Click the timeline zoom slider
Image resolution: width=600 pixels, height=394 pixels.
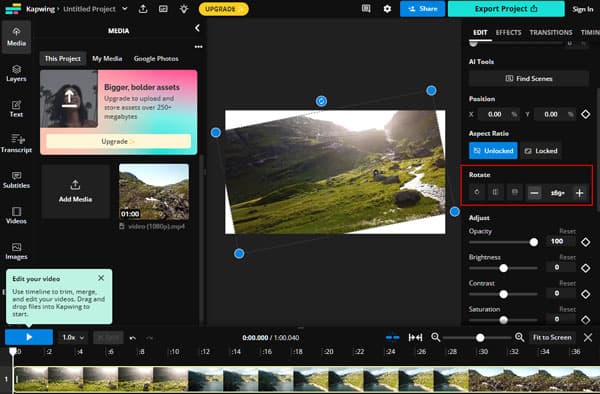pos(477,337)
